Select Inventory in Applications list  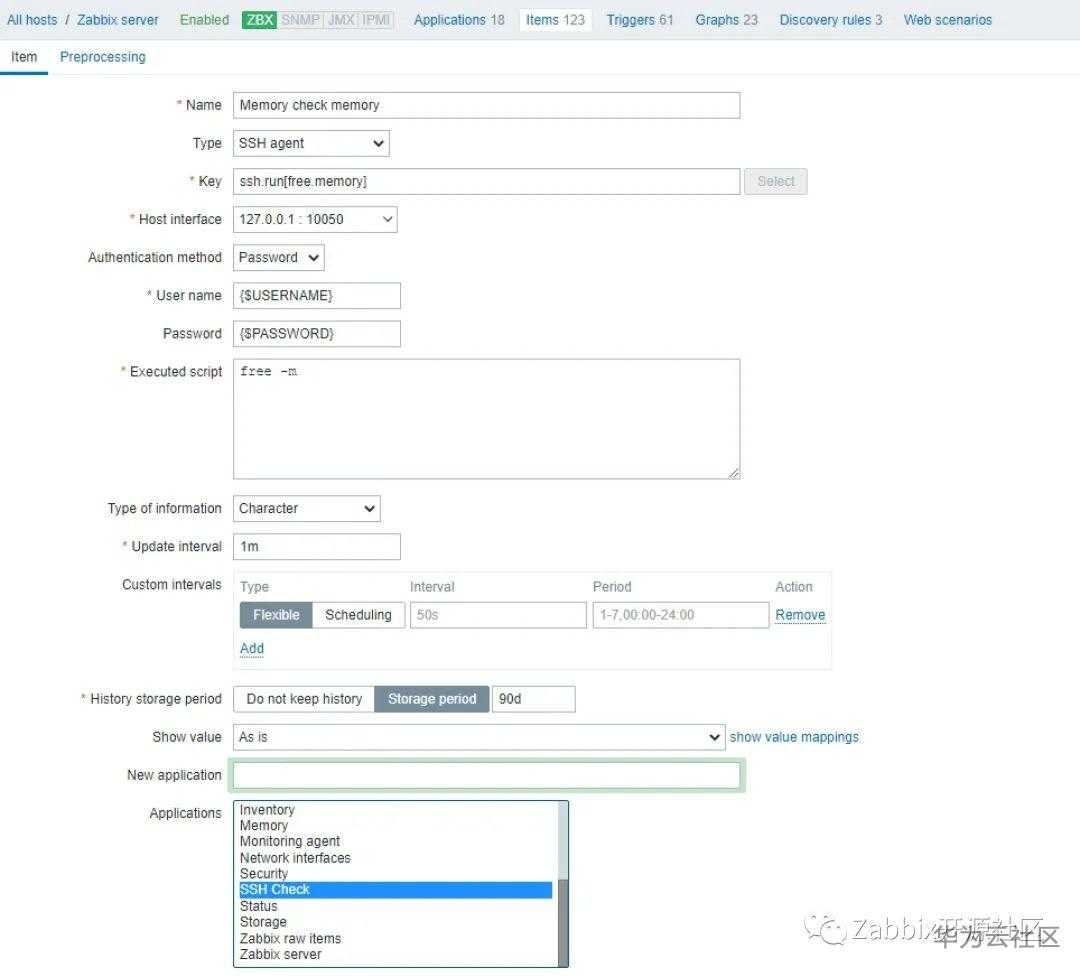(395, 810)
